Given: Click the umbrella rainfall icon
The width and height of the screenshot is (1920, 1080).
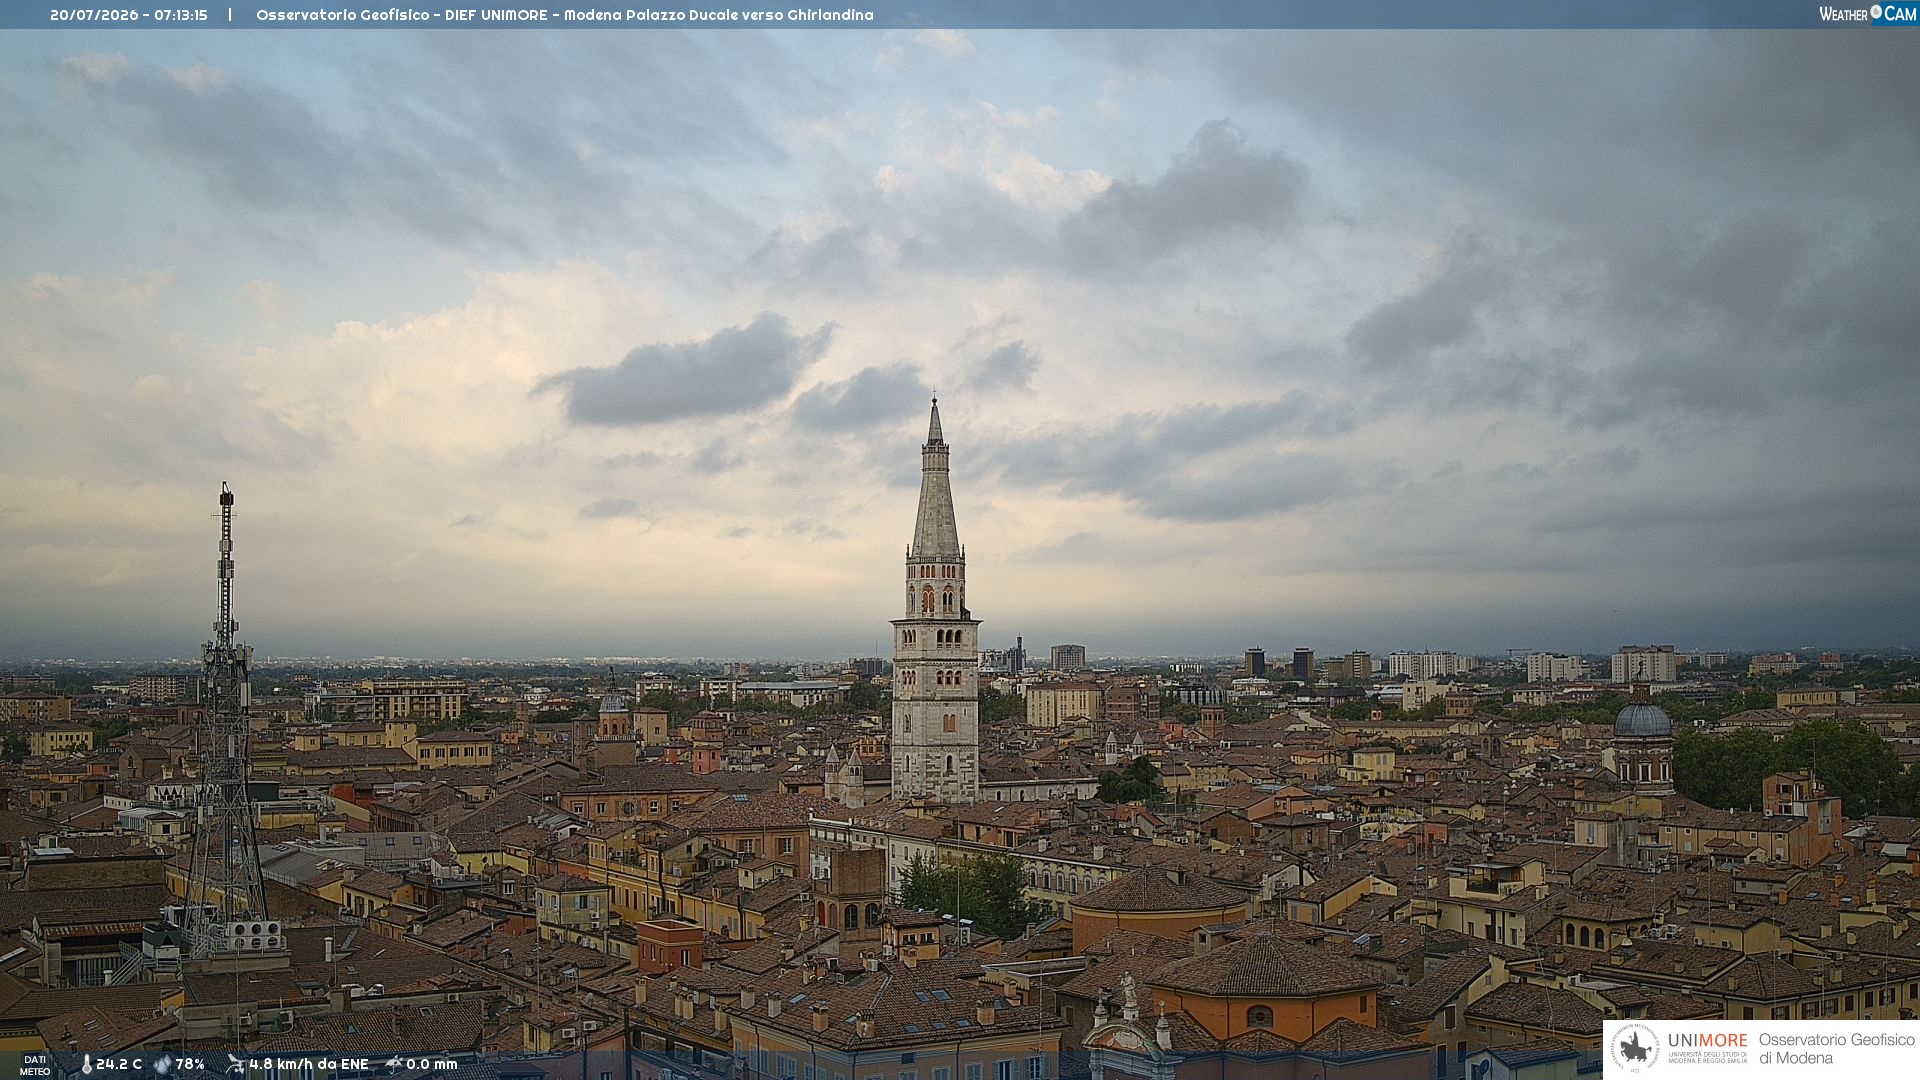Looking at the screenshot, I should click(x=394, y=1064).
